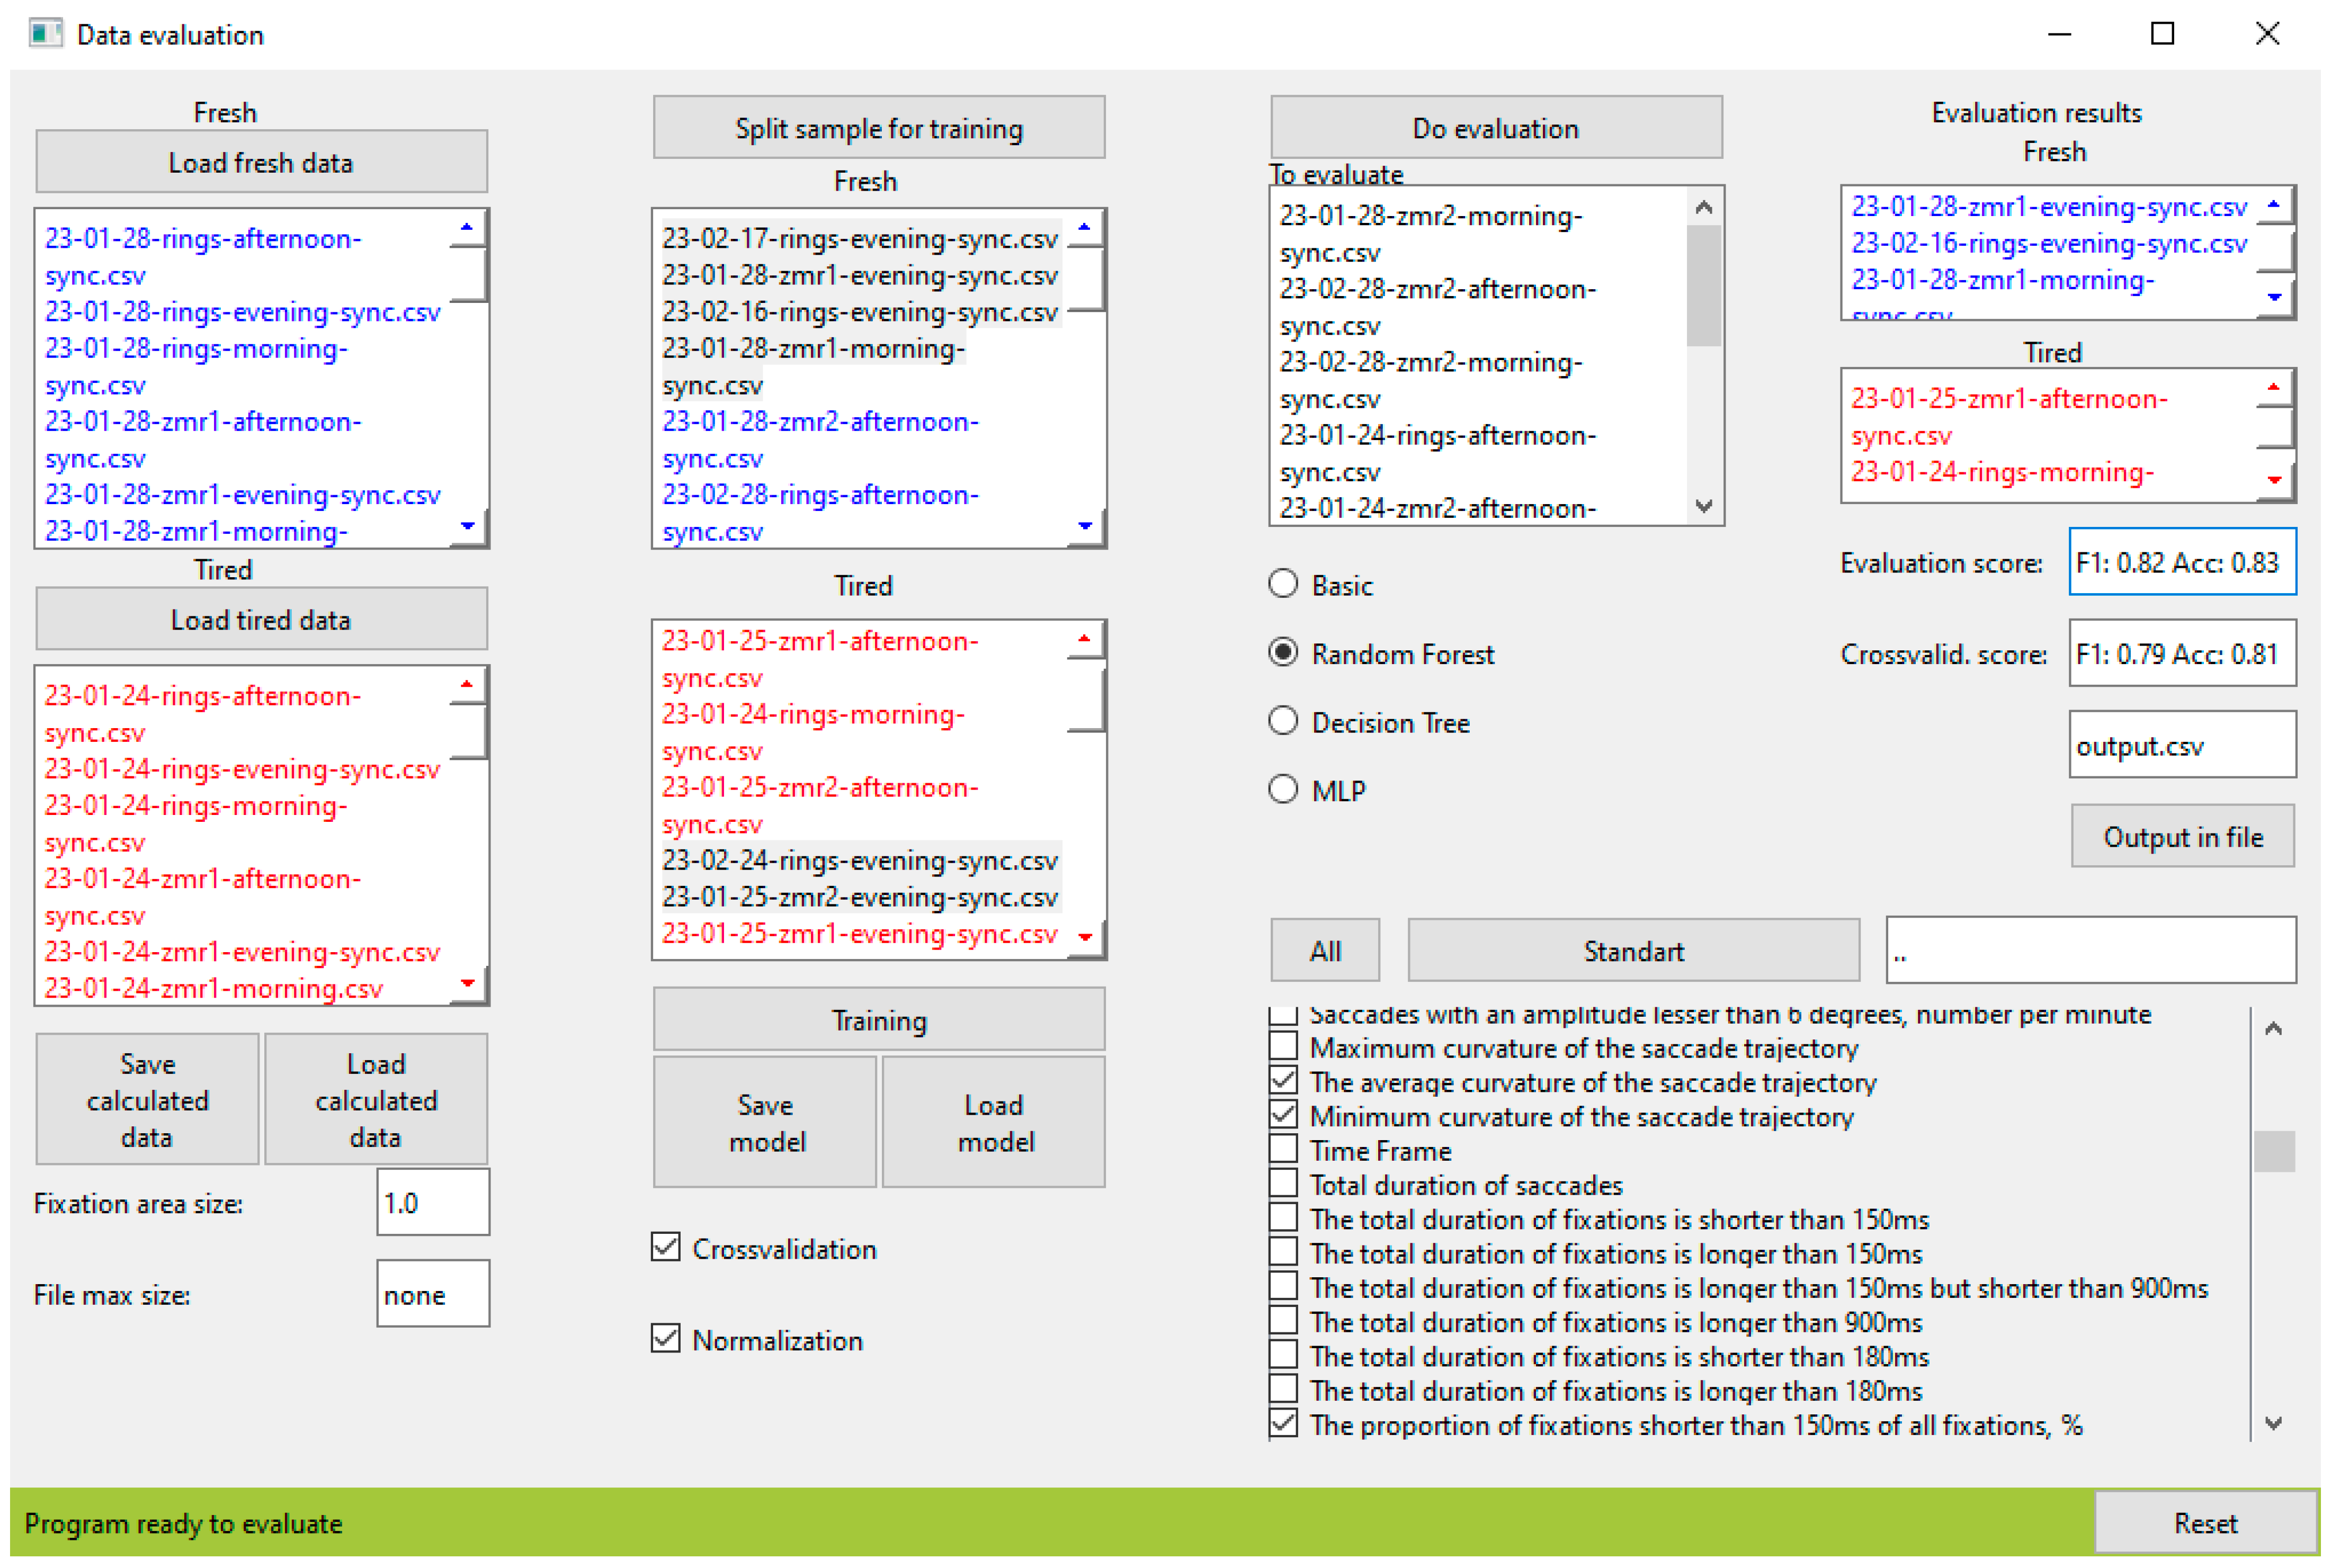Select 23-01-28-rings-evening-sync.csv in loaded Fresh list
Viewport: 2331px width, 1568px height.
[x=242, y=312]
